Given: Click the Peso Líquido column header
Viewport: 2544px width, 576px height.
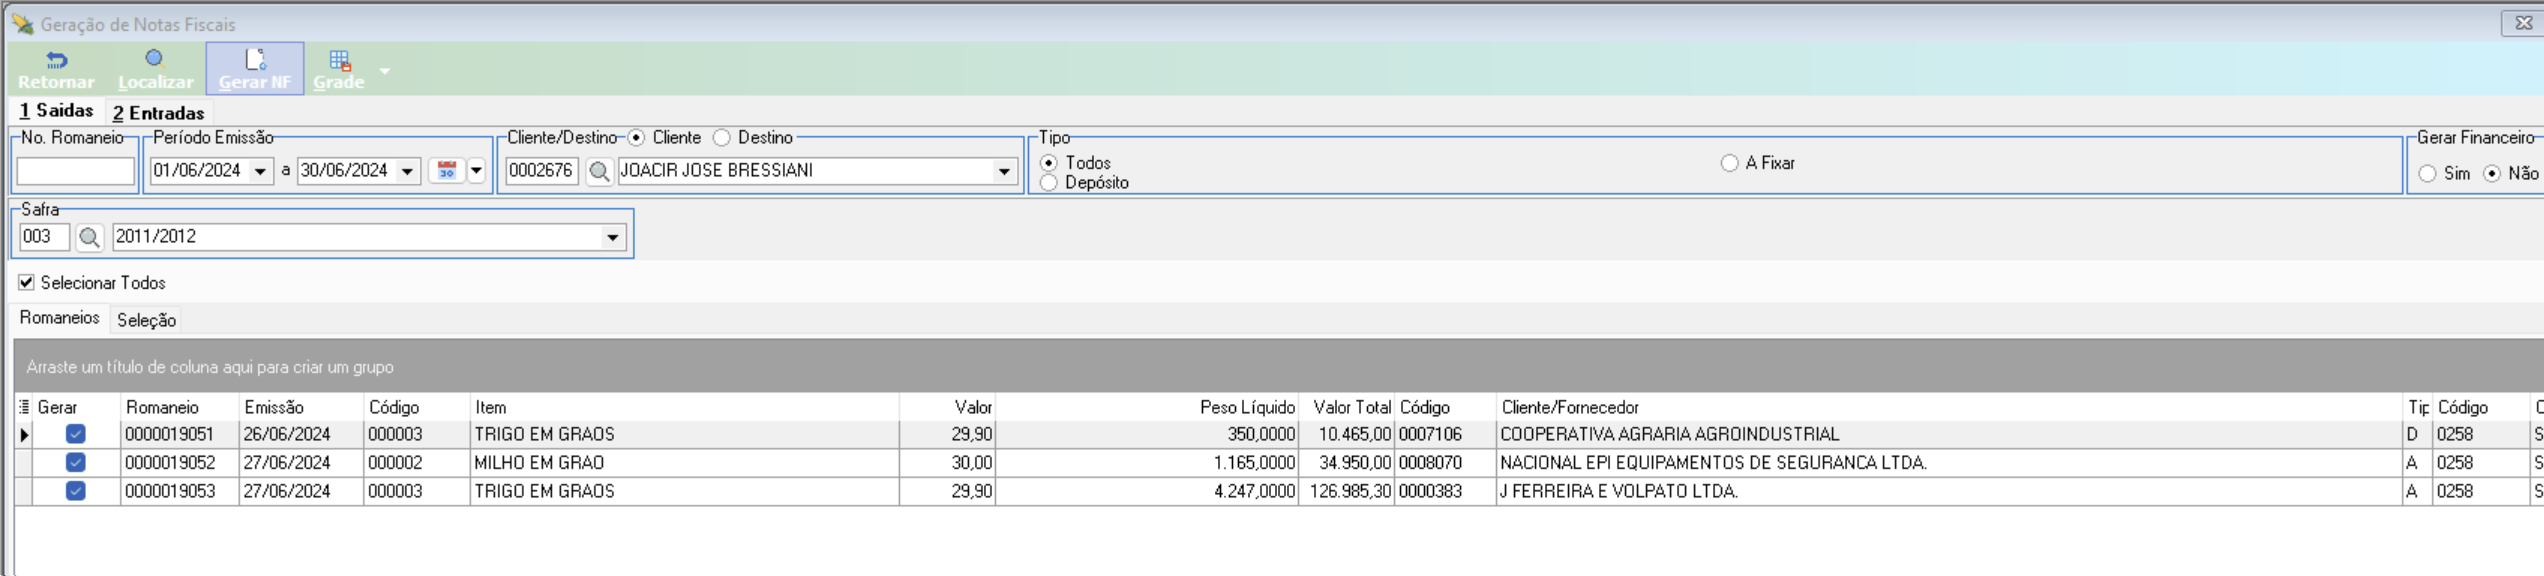Looking at the screenshot, I should pyautogui.click(x=1246, y=407).
